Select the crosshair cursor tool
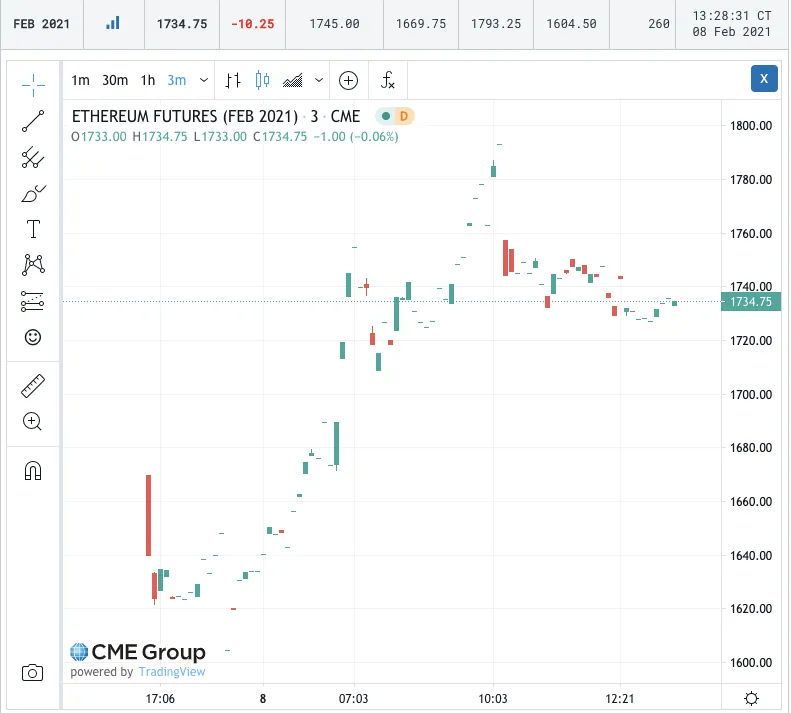Viewport: 791px width, 713px height. (33, 85)
